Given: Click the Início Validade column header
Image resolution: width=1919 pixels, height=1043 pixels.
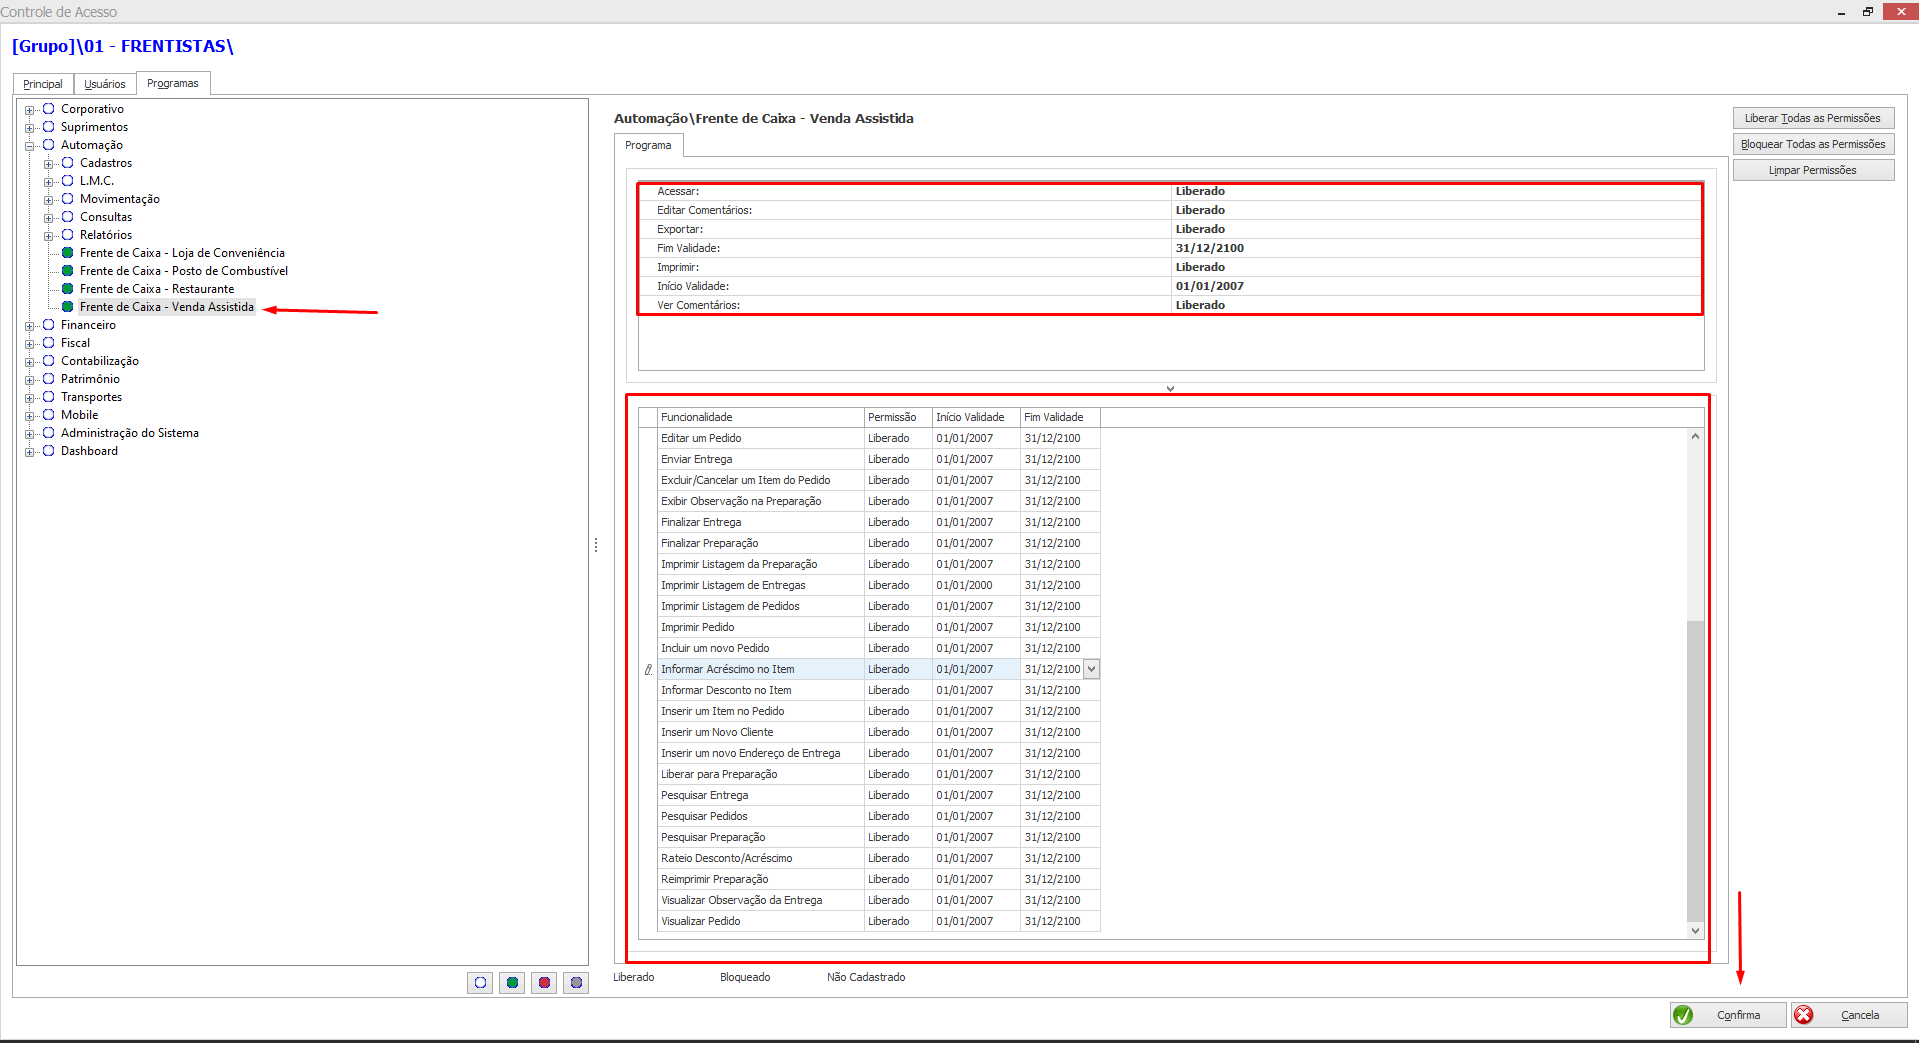Looking at the screenshot, I should click(x=976, y=417).
